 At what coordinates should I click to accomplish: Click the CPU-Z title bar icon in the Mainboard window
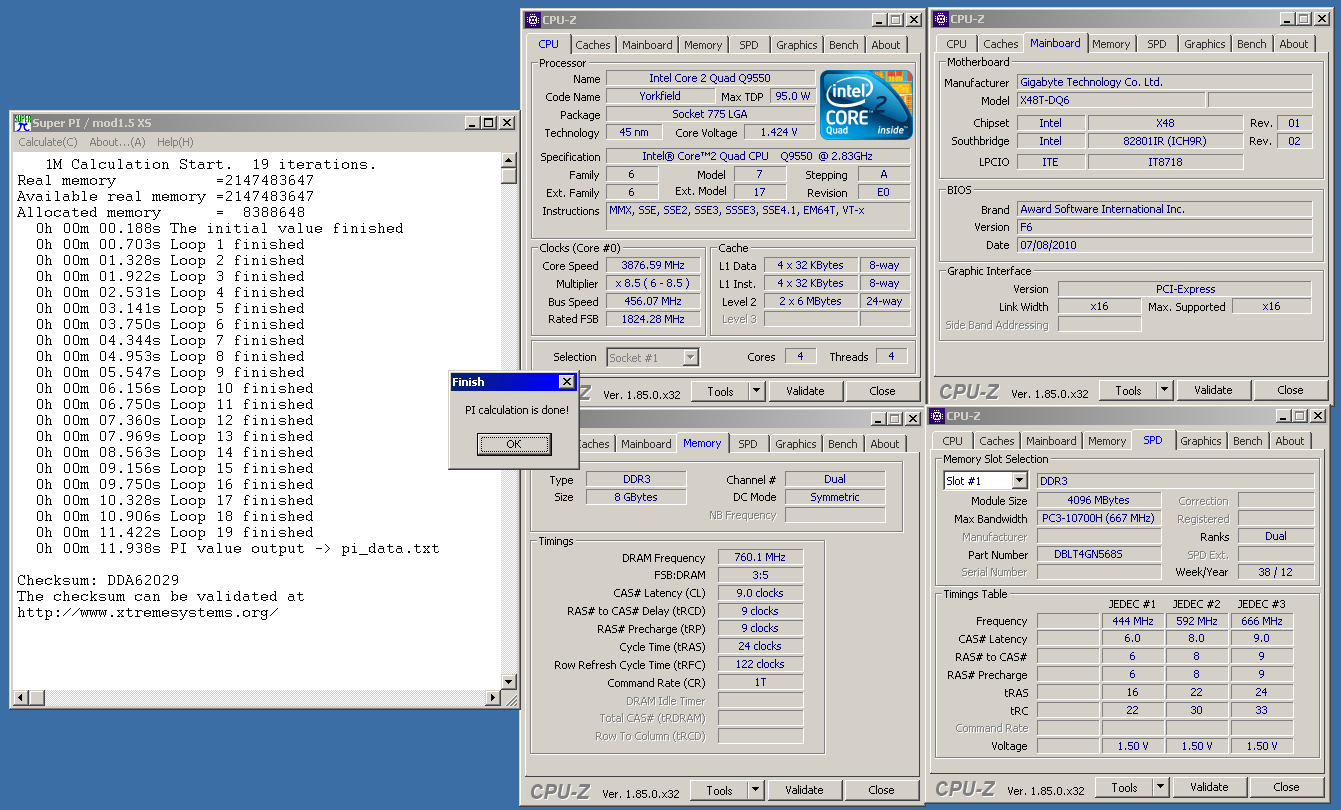[940, 19]
